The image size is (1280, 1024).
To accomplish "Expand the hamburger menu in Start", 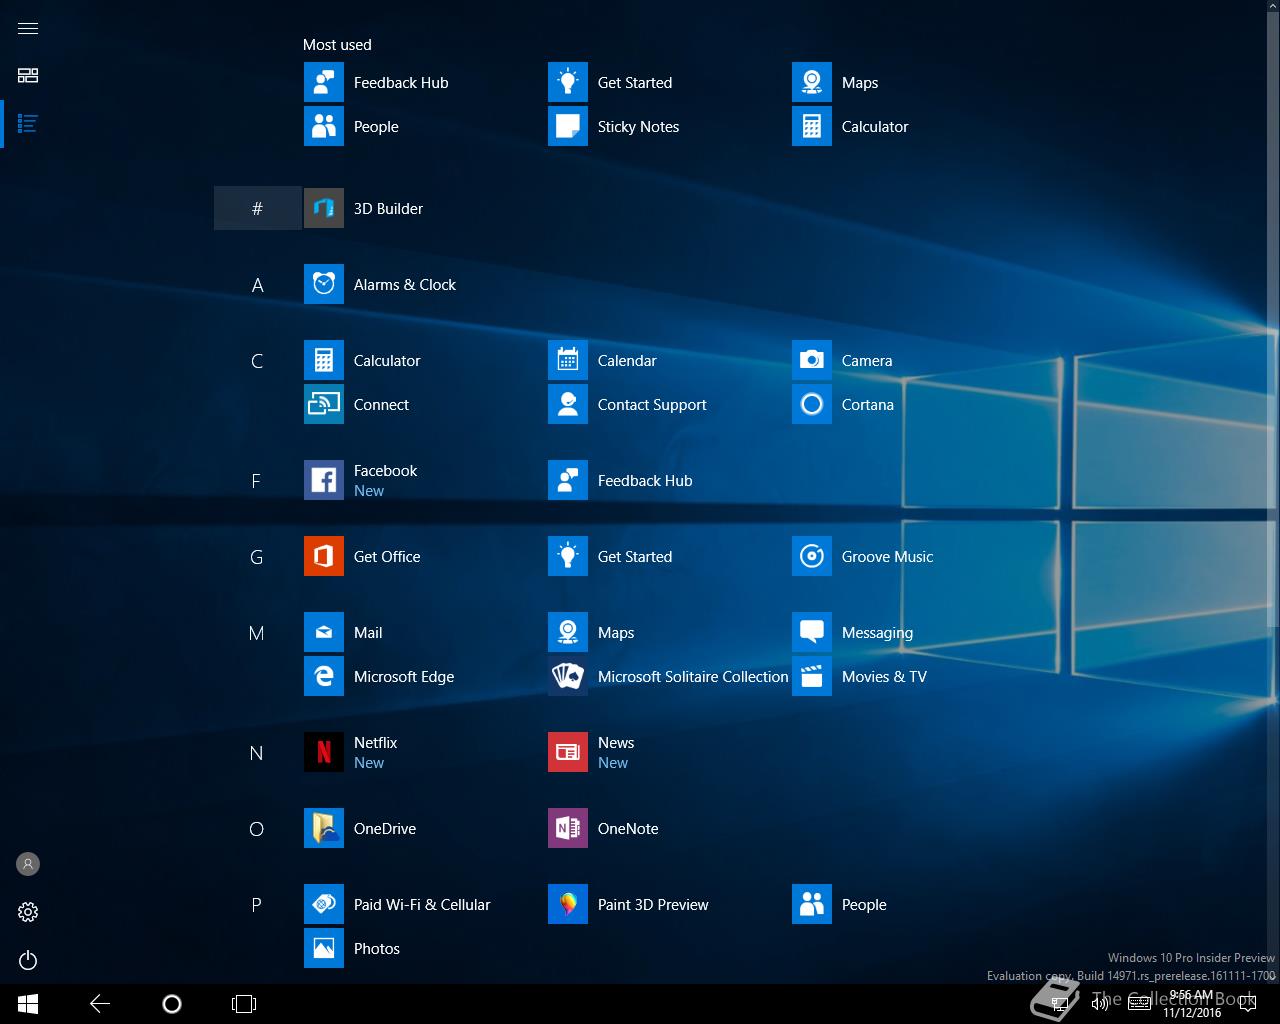I will [28, 28].
